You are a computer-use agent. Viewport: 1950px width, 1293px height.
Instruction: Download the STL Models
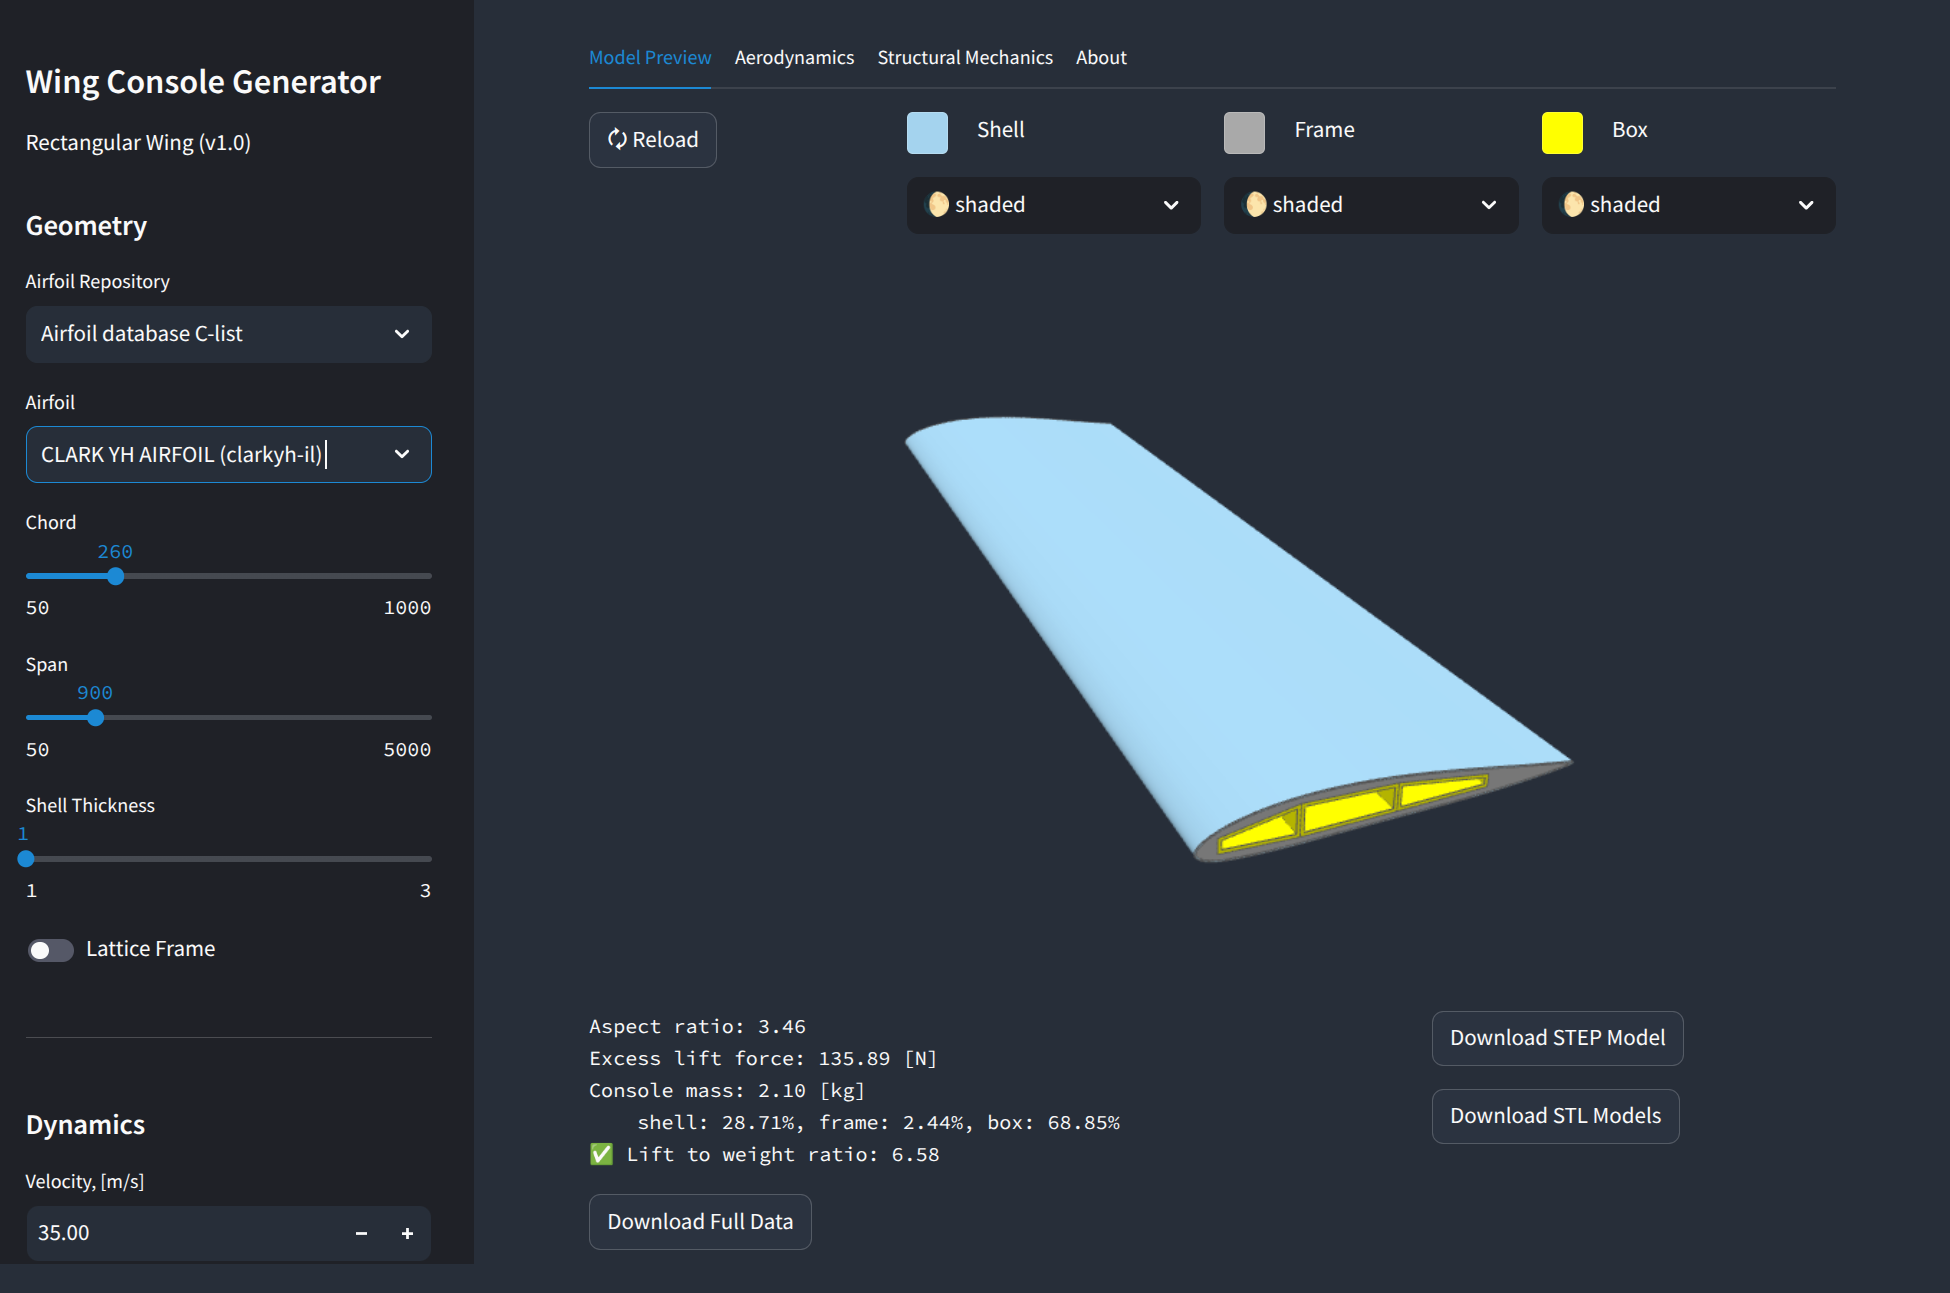1555,1116
